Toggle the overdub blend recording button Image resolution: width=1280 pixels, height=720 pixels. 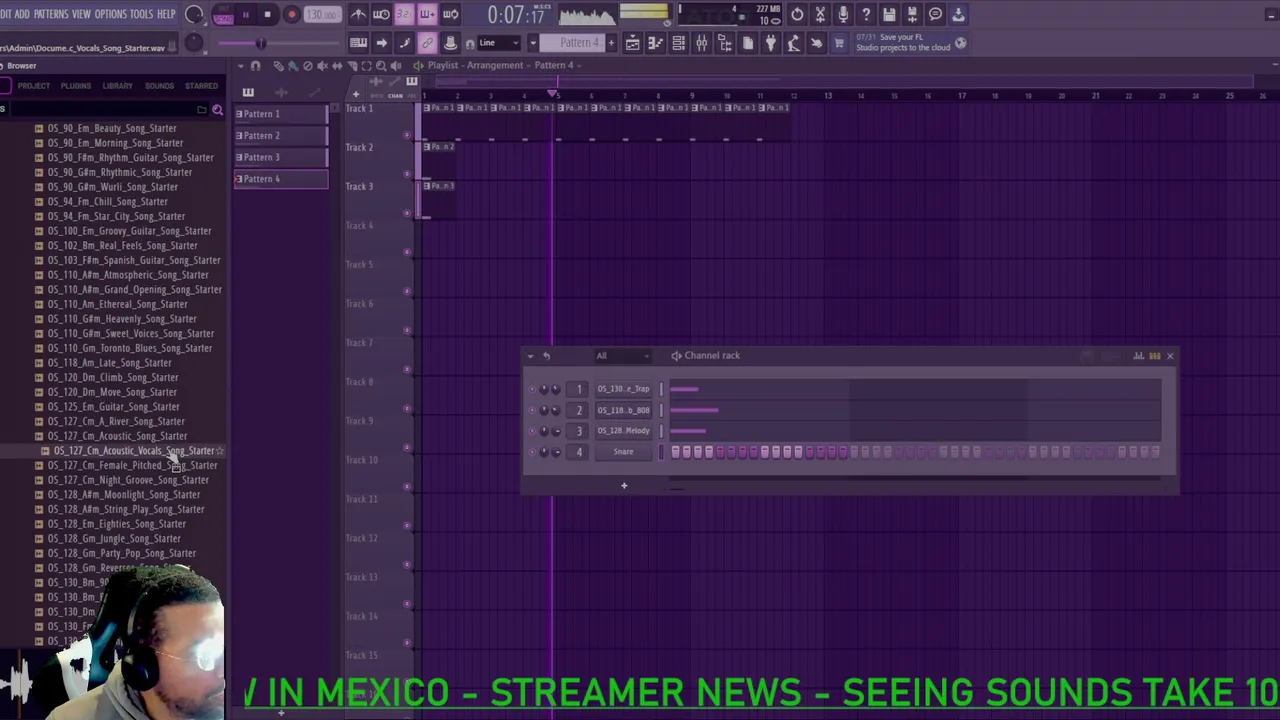[427, 15]
